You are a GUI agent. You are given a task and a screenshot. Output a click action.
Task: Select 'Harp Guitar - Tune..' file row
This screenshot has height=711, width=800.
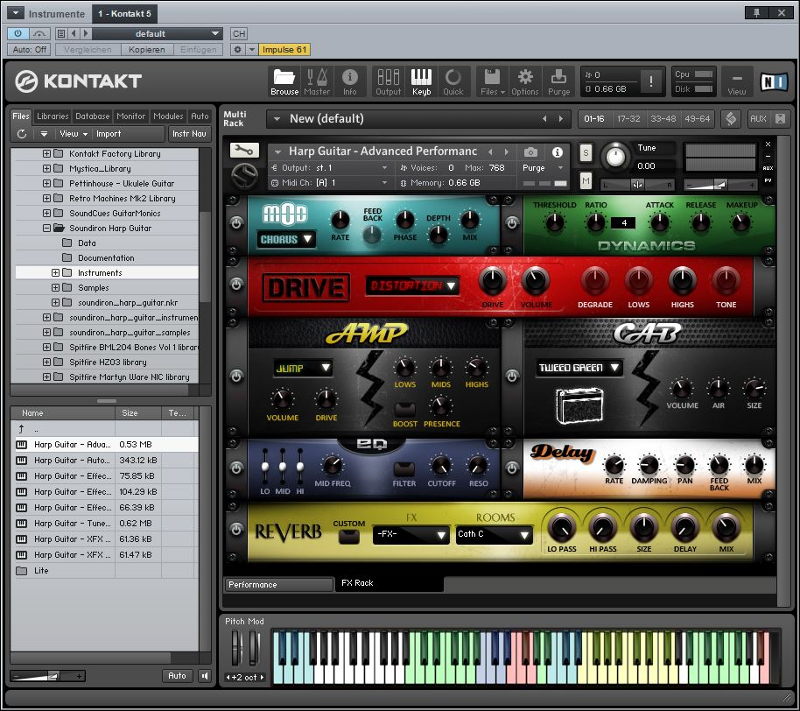[107, 523]
